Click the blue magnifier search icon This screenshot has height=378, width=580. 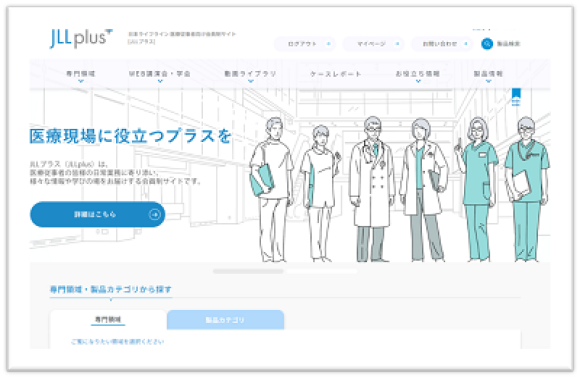(487, 44)
